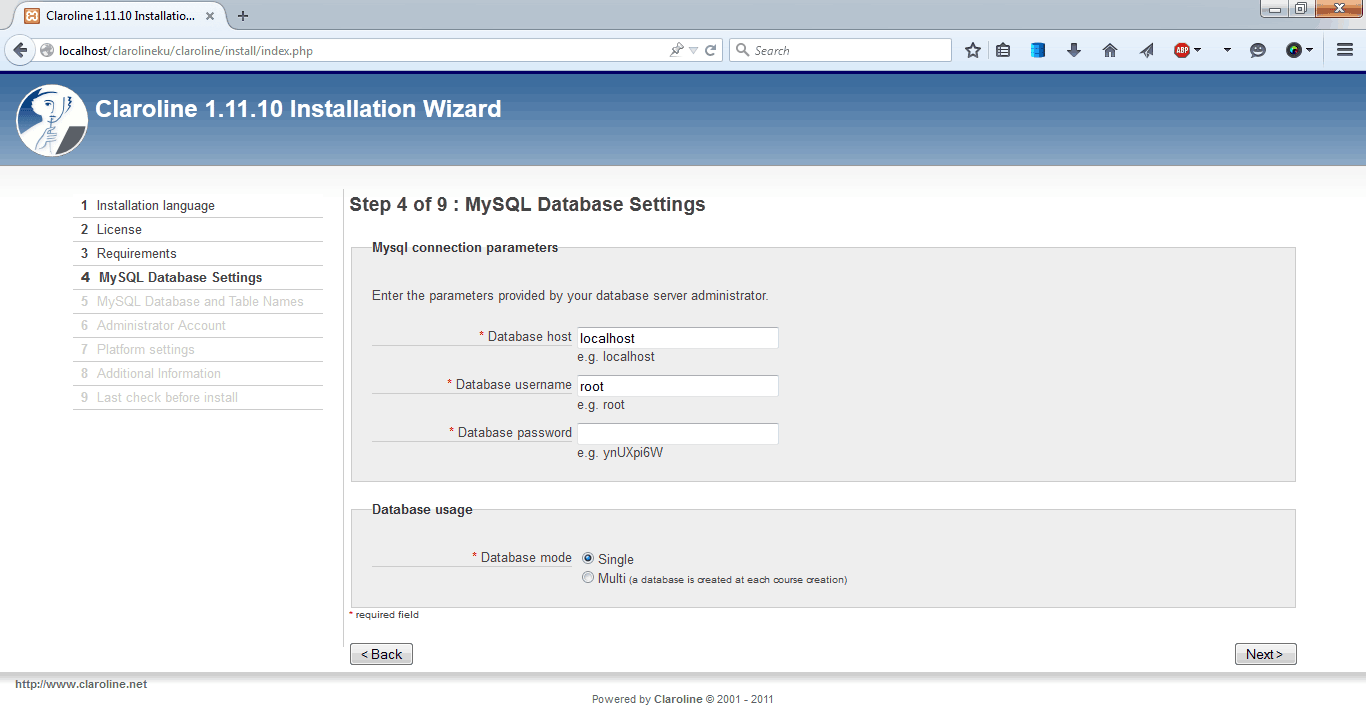The image size is (1366, 714).
Task: Click the paper plane extension icon
Action: click(1145, 49)
